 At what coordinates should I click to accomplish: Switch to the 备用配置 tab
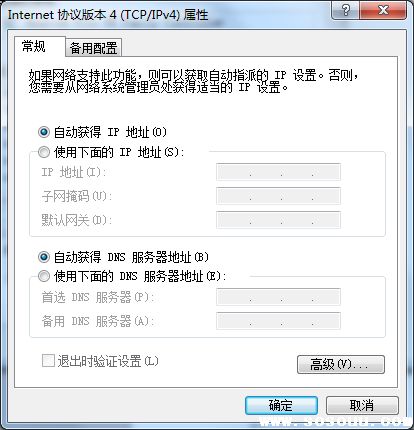point(94,48)
